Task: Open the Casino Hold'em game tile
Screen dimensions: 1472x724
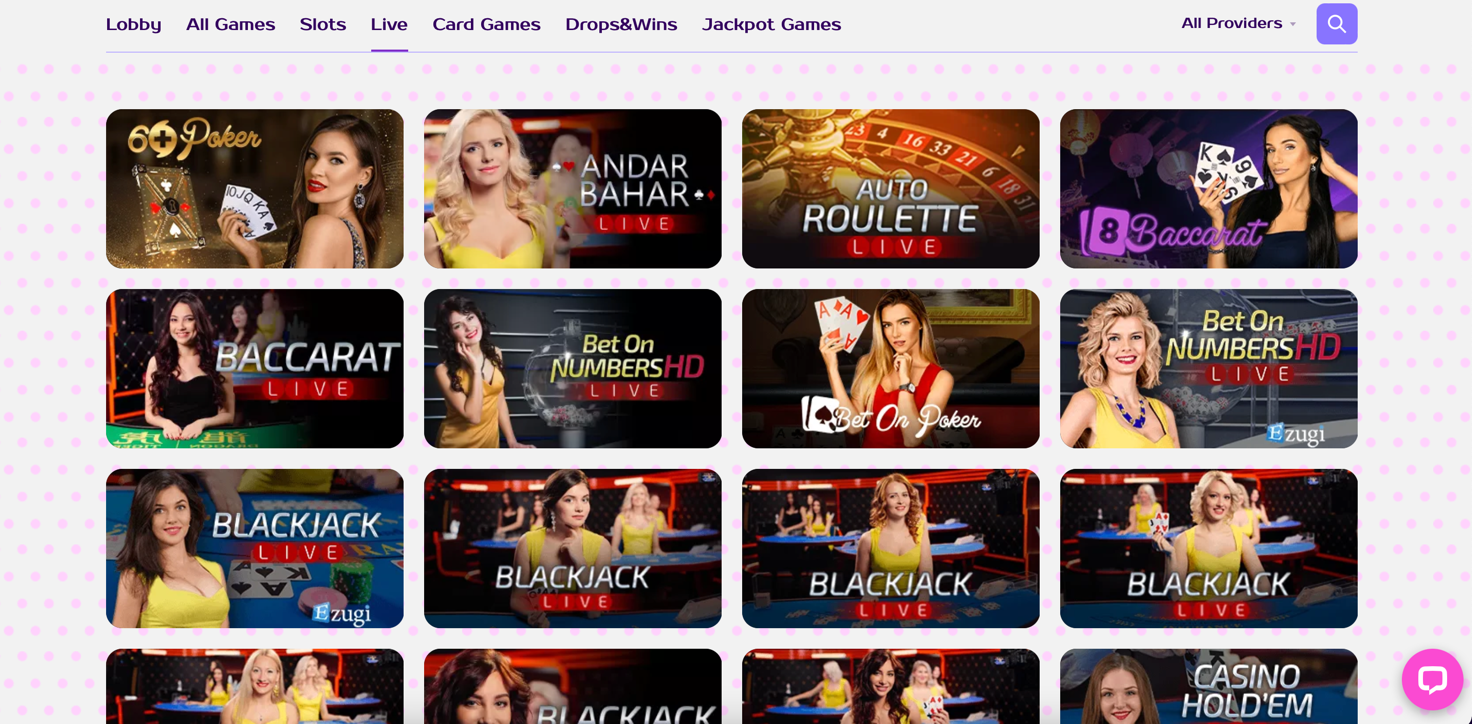Action: pyautogui.click(x=1209, y=686)
